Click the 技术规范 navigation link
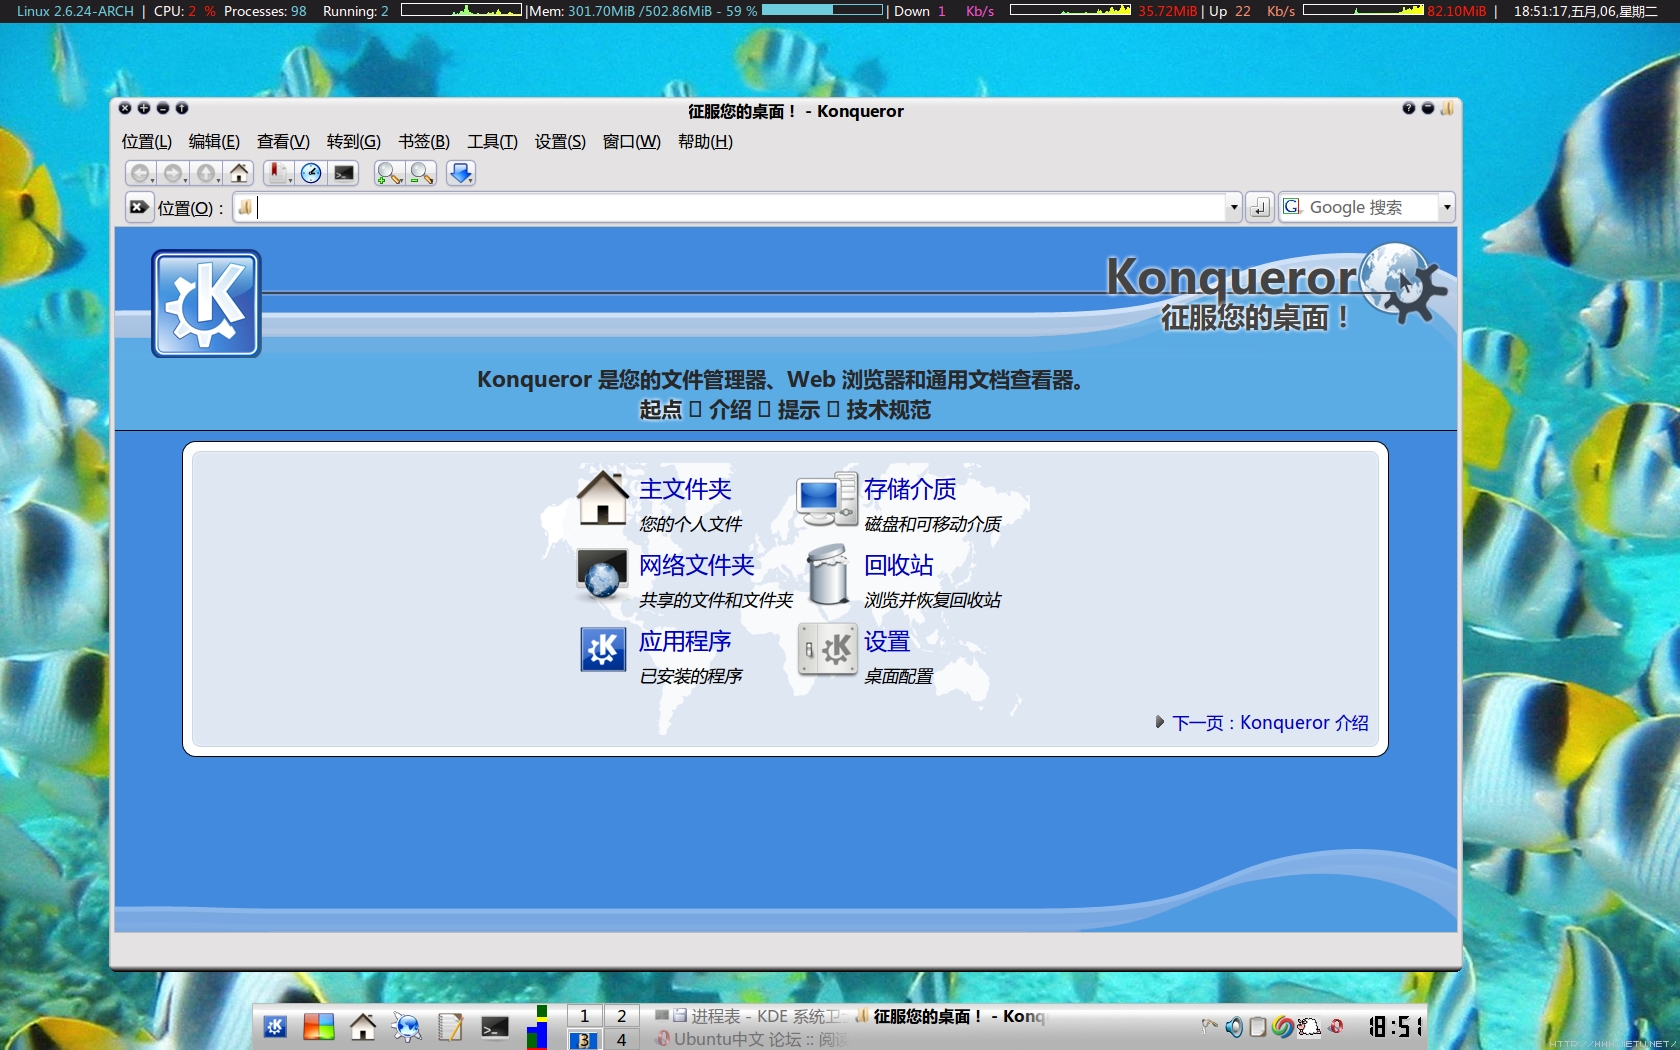Image resolution: width=1680 pixels, height=1050 pixels. click(x=889, y=409)
